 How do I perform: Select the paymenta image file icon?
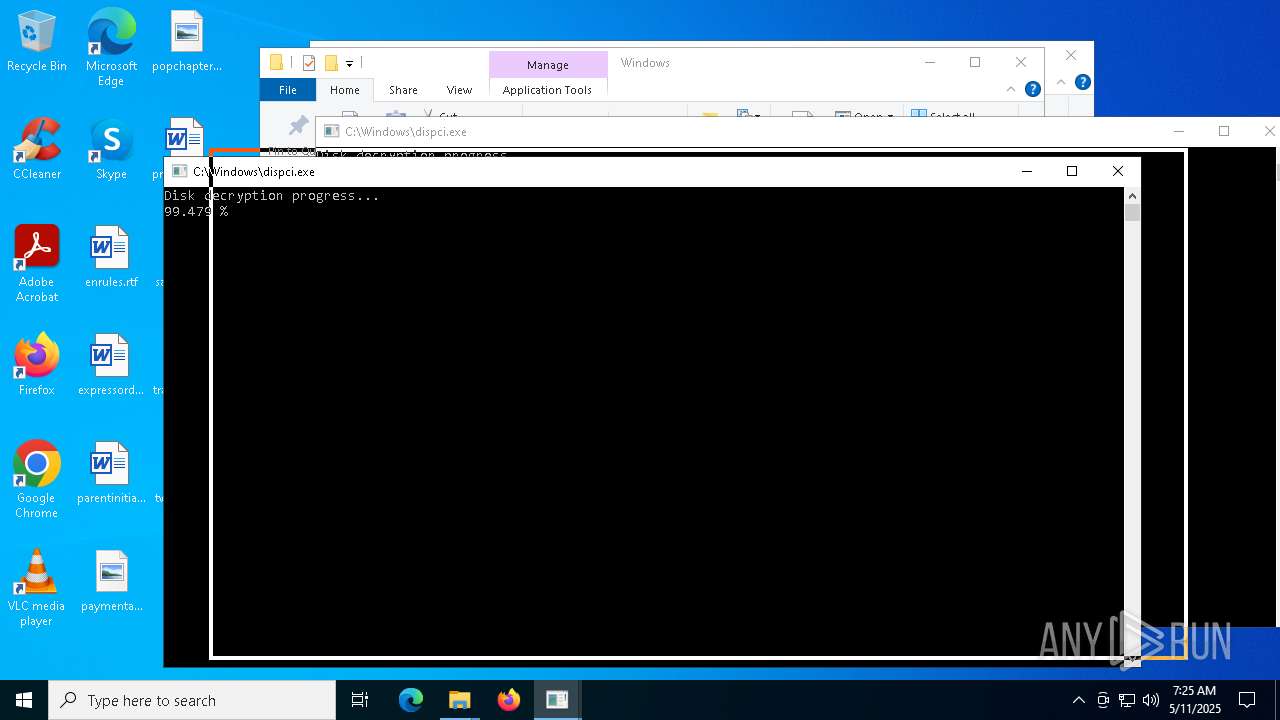coord(111,582)
